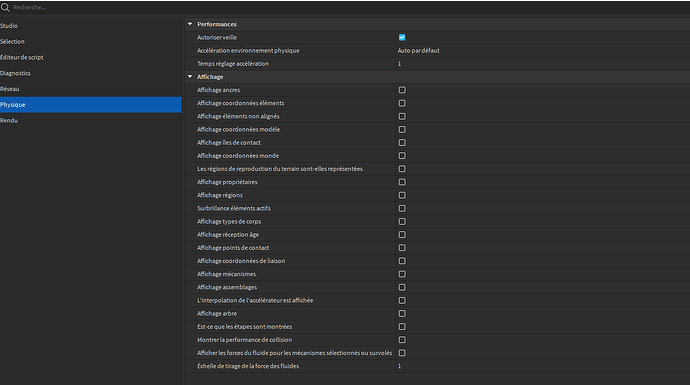
Task: Enable Affichage coordonnées éléments checkbox
Action: click(402, 103)
